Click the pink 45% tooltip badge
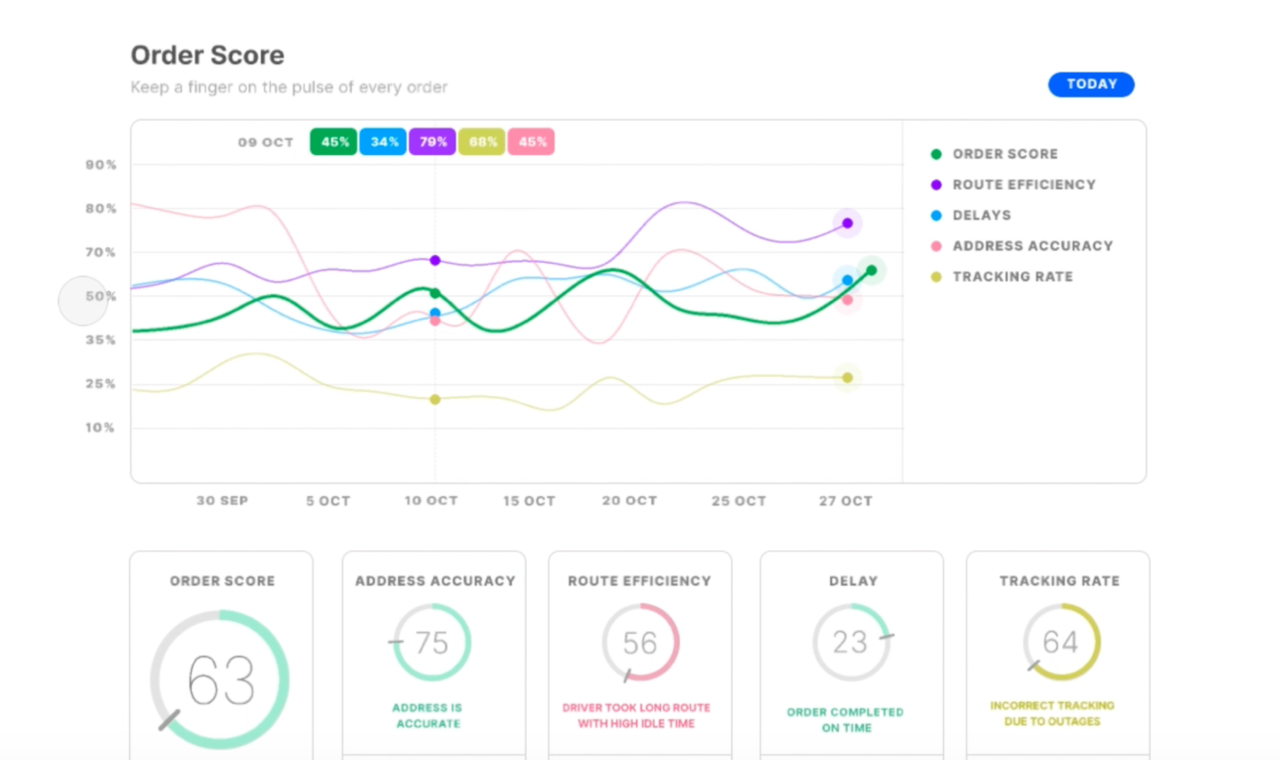Viewport: 1280px width, 760px height. [x=531, y=142]
